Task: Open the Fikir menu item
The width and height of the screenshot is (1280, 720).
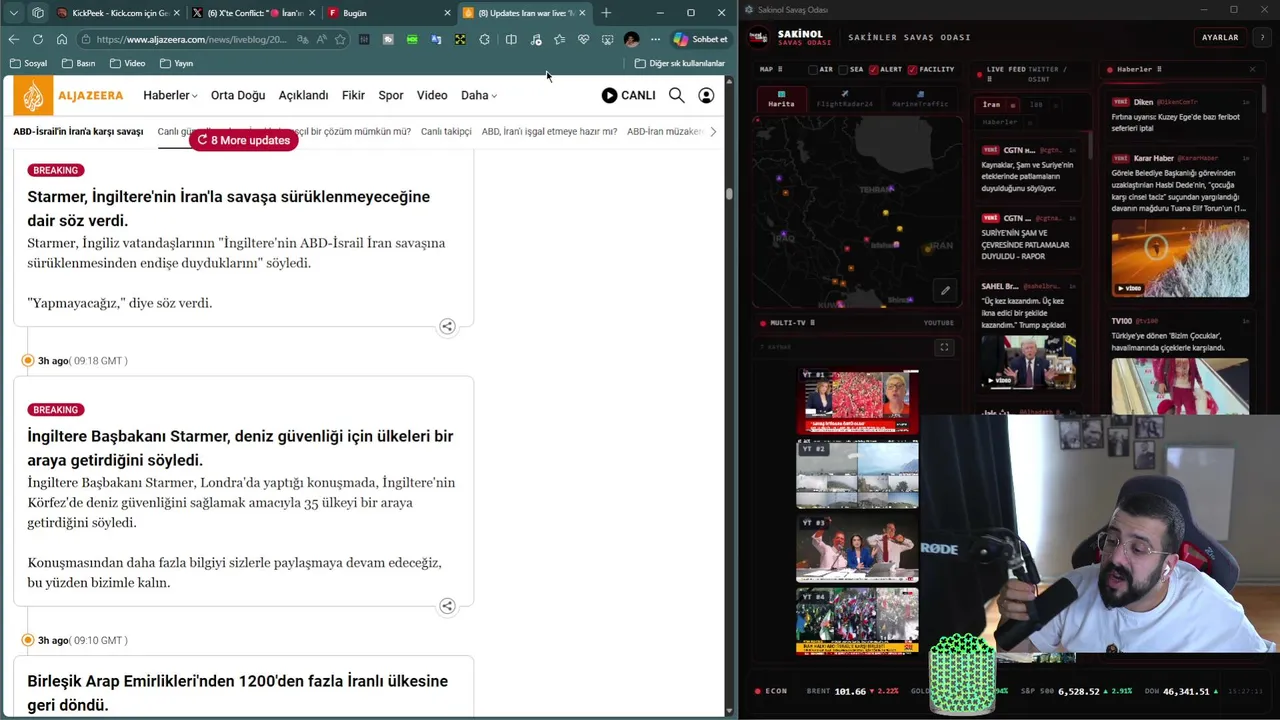Action: [353, 95]
